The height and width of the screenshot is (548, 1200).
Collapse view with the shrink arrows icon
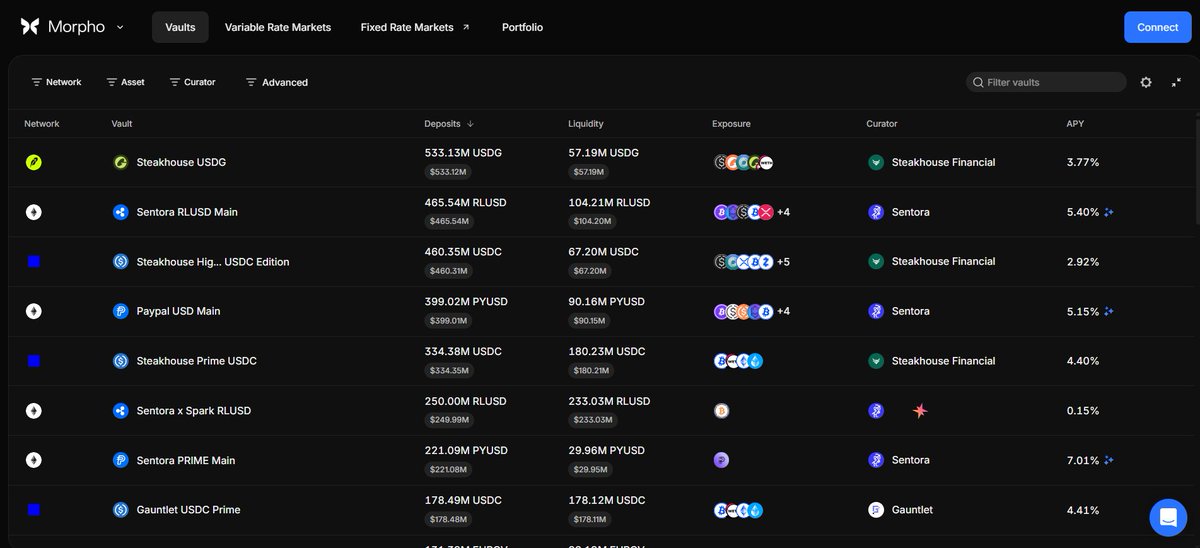1176,82
